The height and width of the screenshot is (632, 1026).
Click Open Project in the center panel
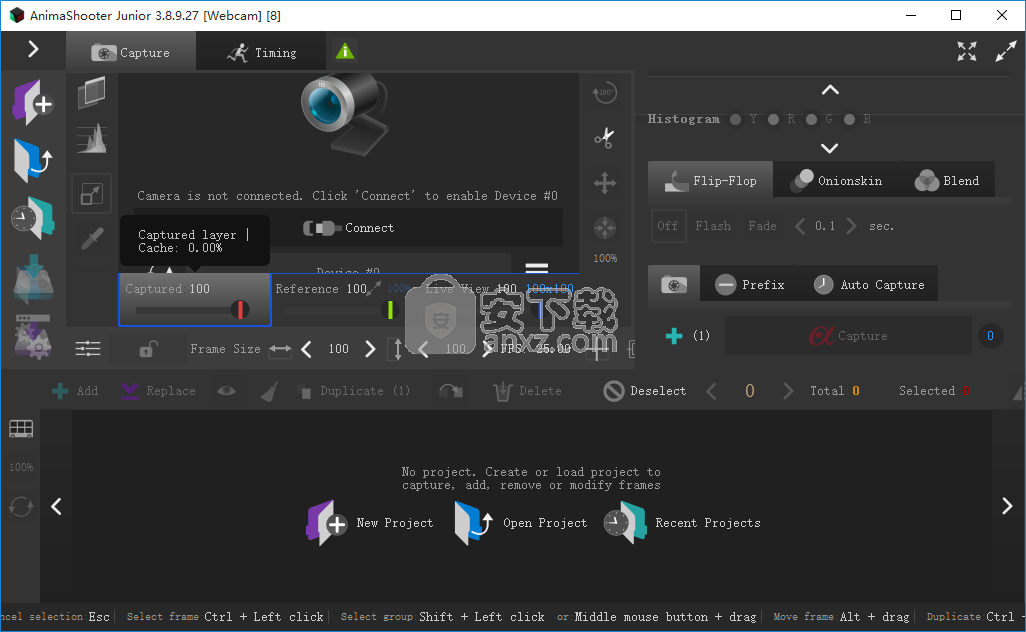coord(521,523)
